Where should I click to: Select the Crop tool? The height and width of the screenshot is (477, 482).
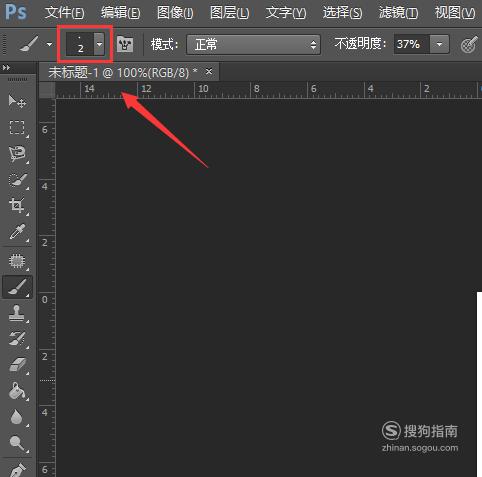(17, 205)
